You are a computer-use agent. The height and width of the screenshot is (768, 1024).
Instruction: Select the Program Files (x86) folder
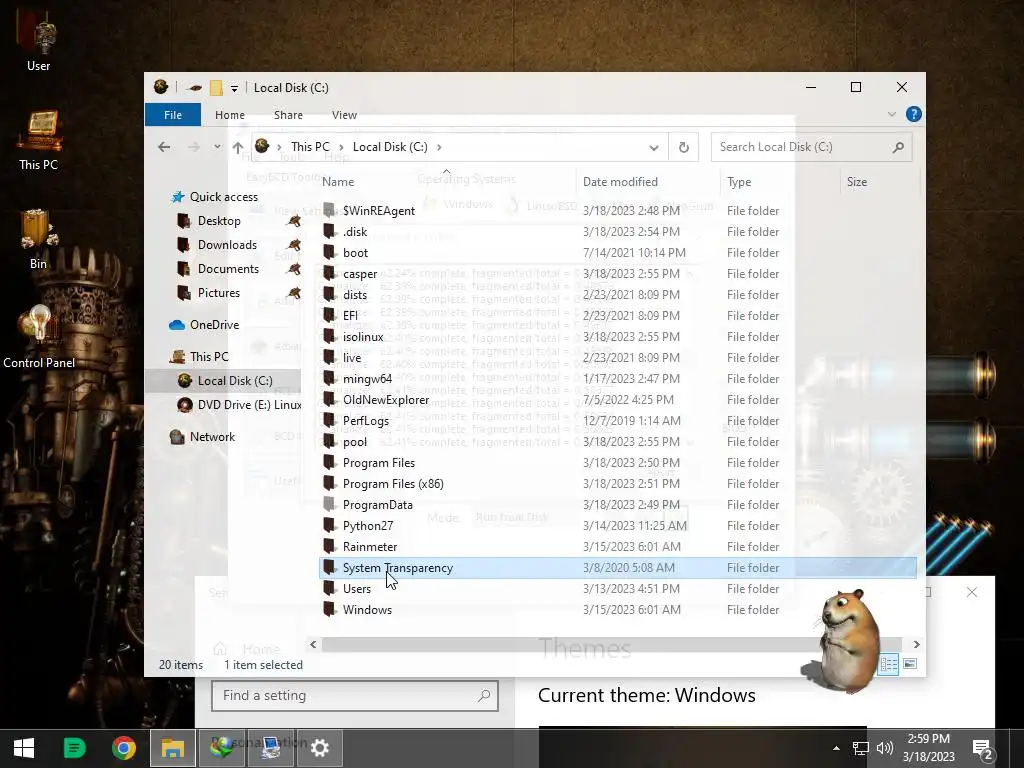pyautogui.click(x=393, y=484)
